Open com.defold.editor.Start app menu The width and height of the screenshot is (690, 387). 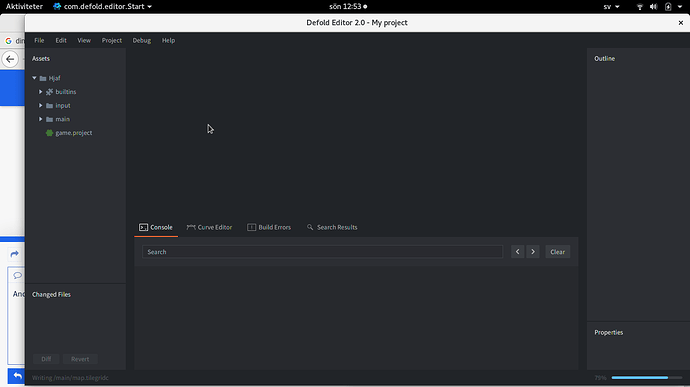[103, 6]
